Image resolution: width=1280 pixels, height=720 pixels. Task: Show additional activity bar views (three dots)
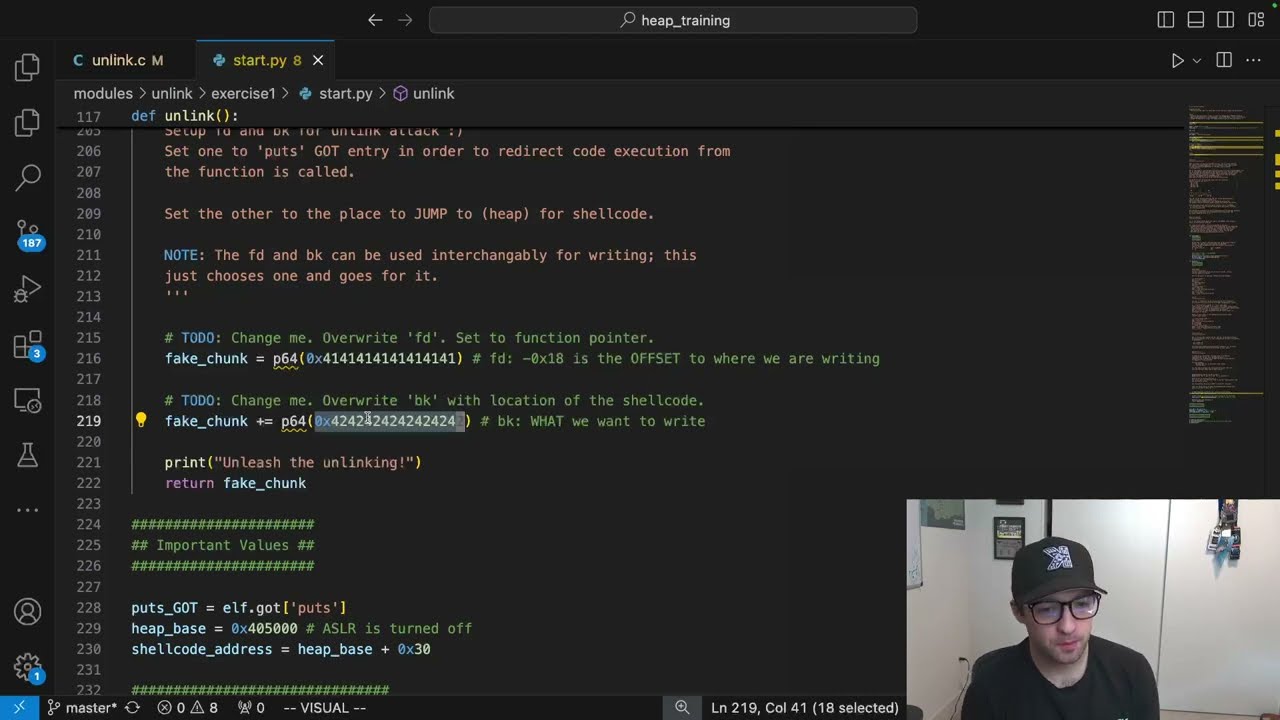click(28, 510)
